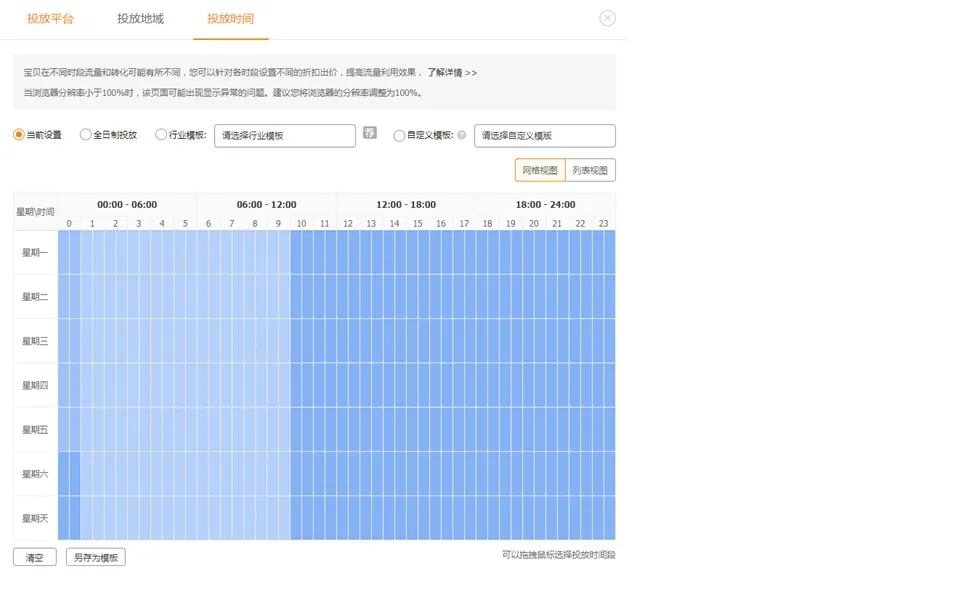The image size is (960, 594).
Task: Switch to 列表视图 list view
Action: coord(590,170)
